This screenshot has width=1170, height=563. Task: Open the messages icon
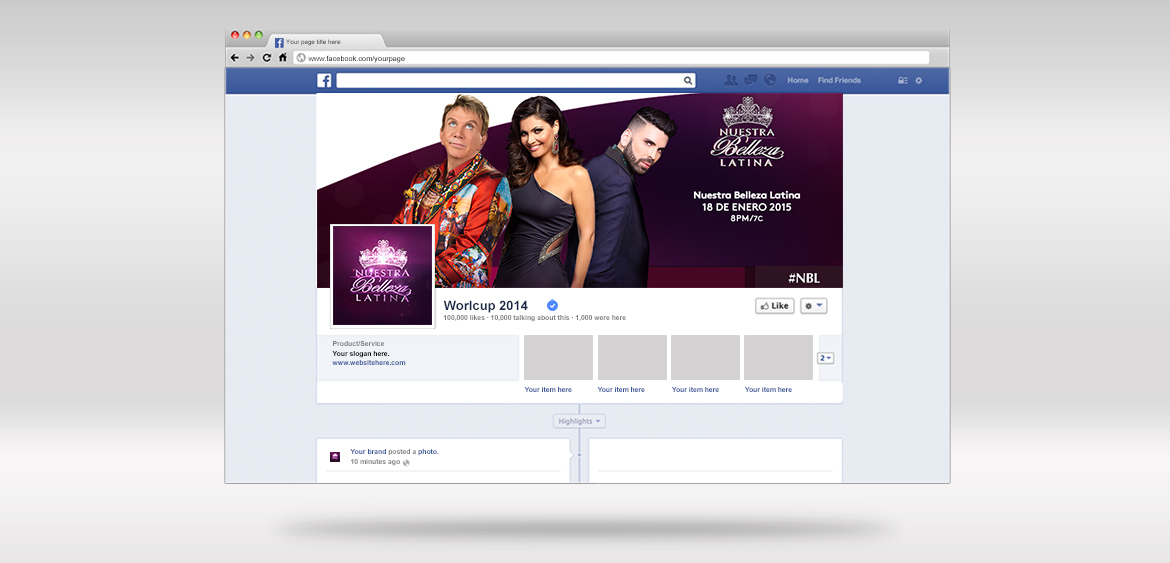tap(751, 80)
